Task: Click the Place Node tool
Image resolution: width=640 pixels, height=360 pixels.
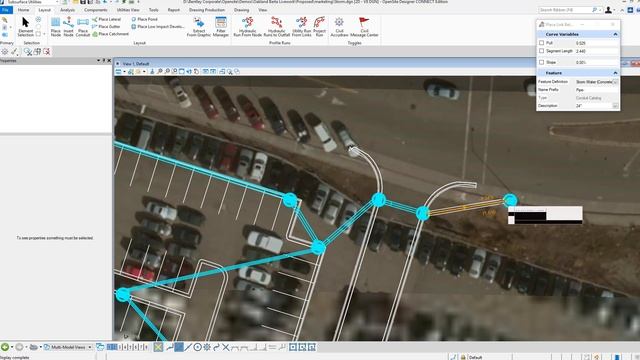Action: 56,27
